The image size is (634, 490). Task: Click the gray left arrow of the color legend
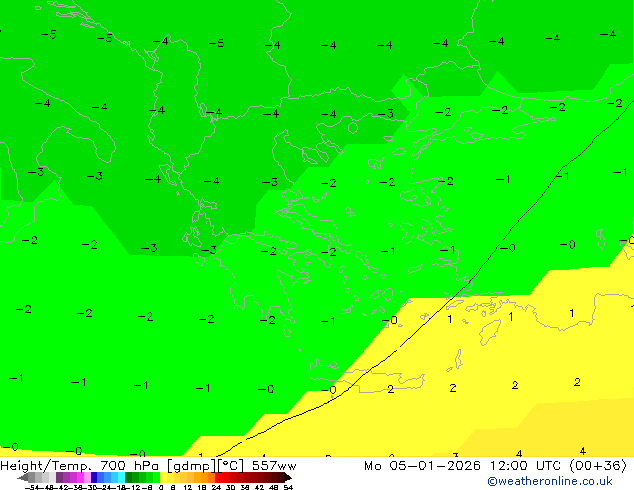point(22,477)
